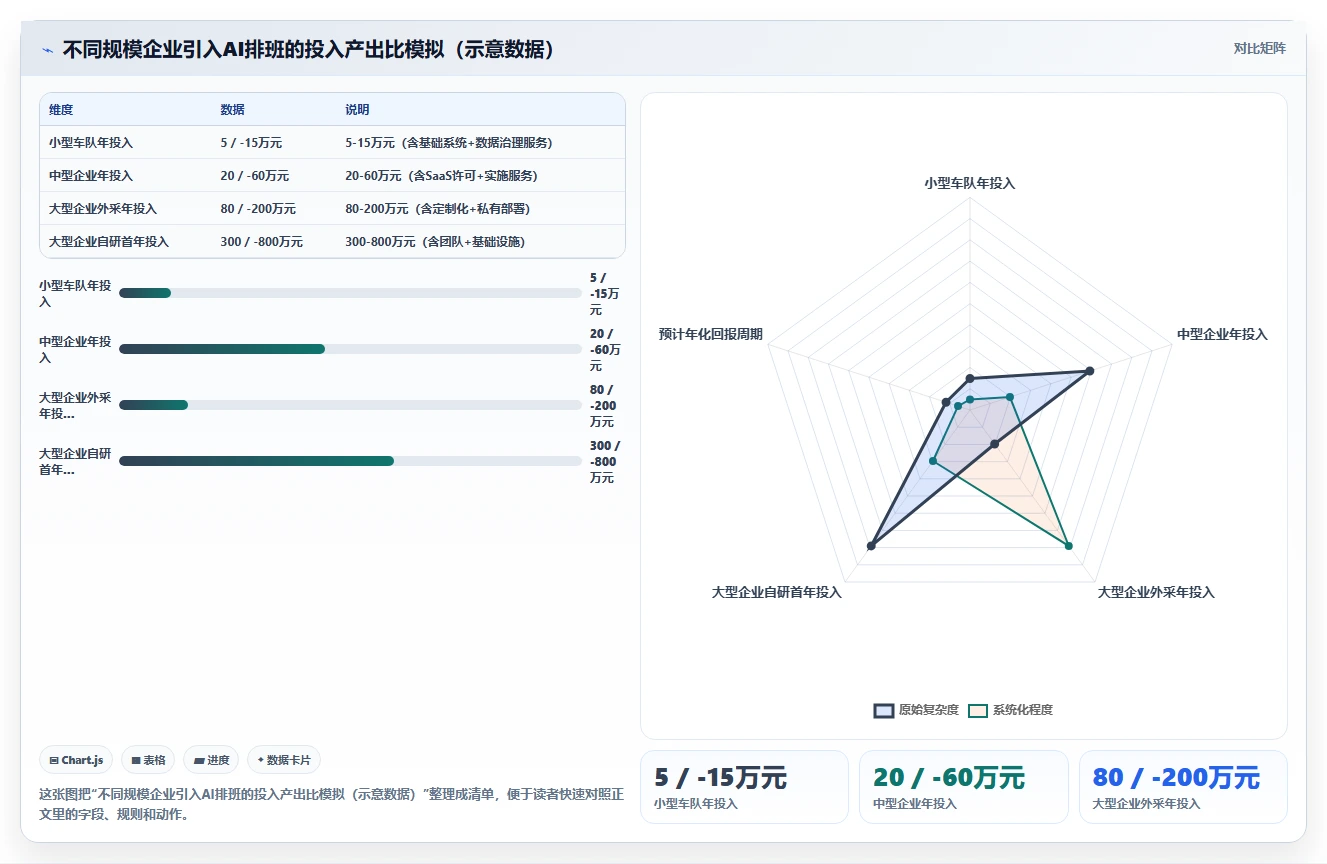
Task: Click the 小型车队年投入 progress bar
Action: 350,293
